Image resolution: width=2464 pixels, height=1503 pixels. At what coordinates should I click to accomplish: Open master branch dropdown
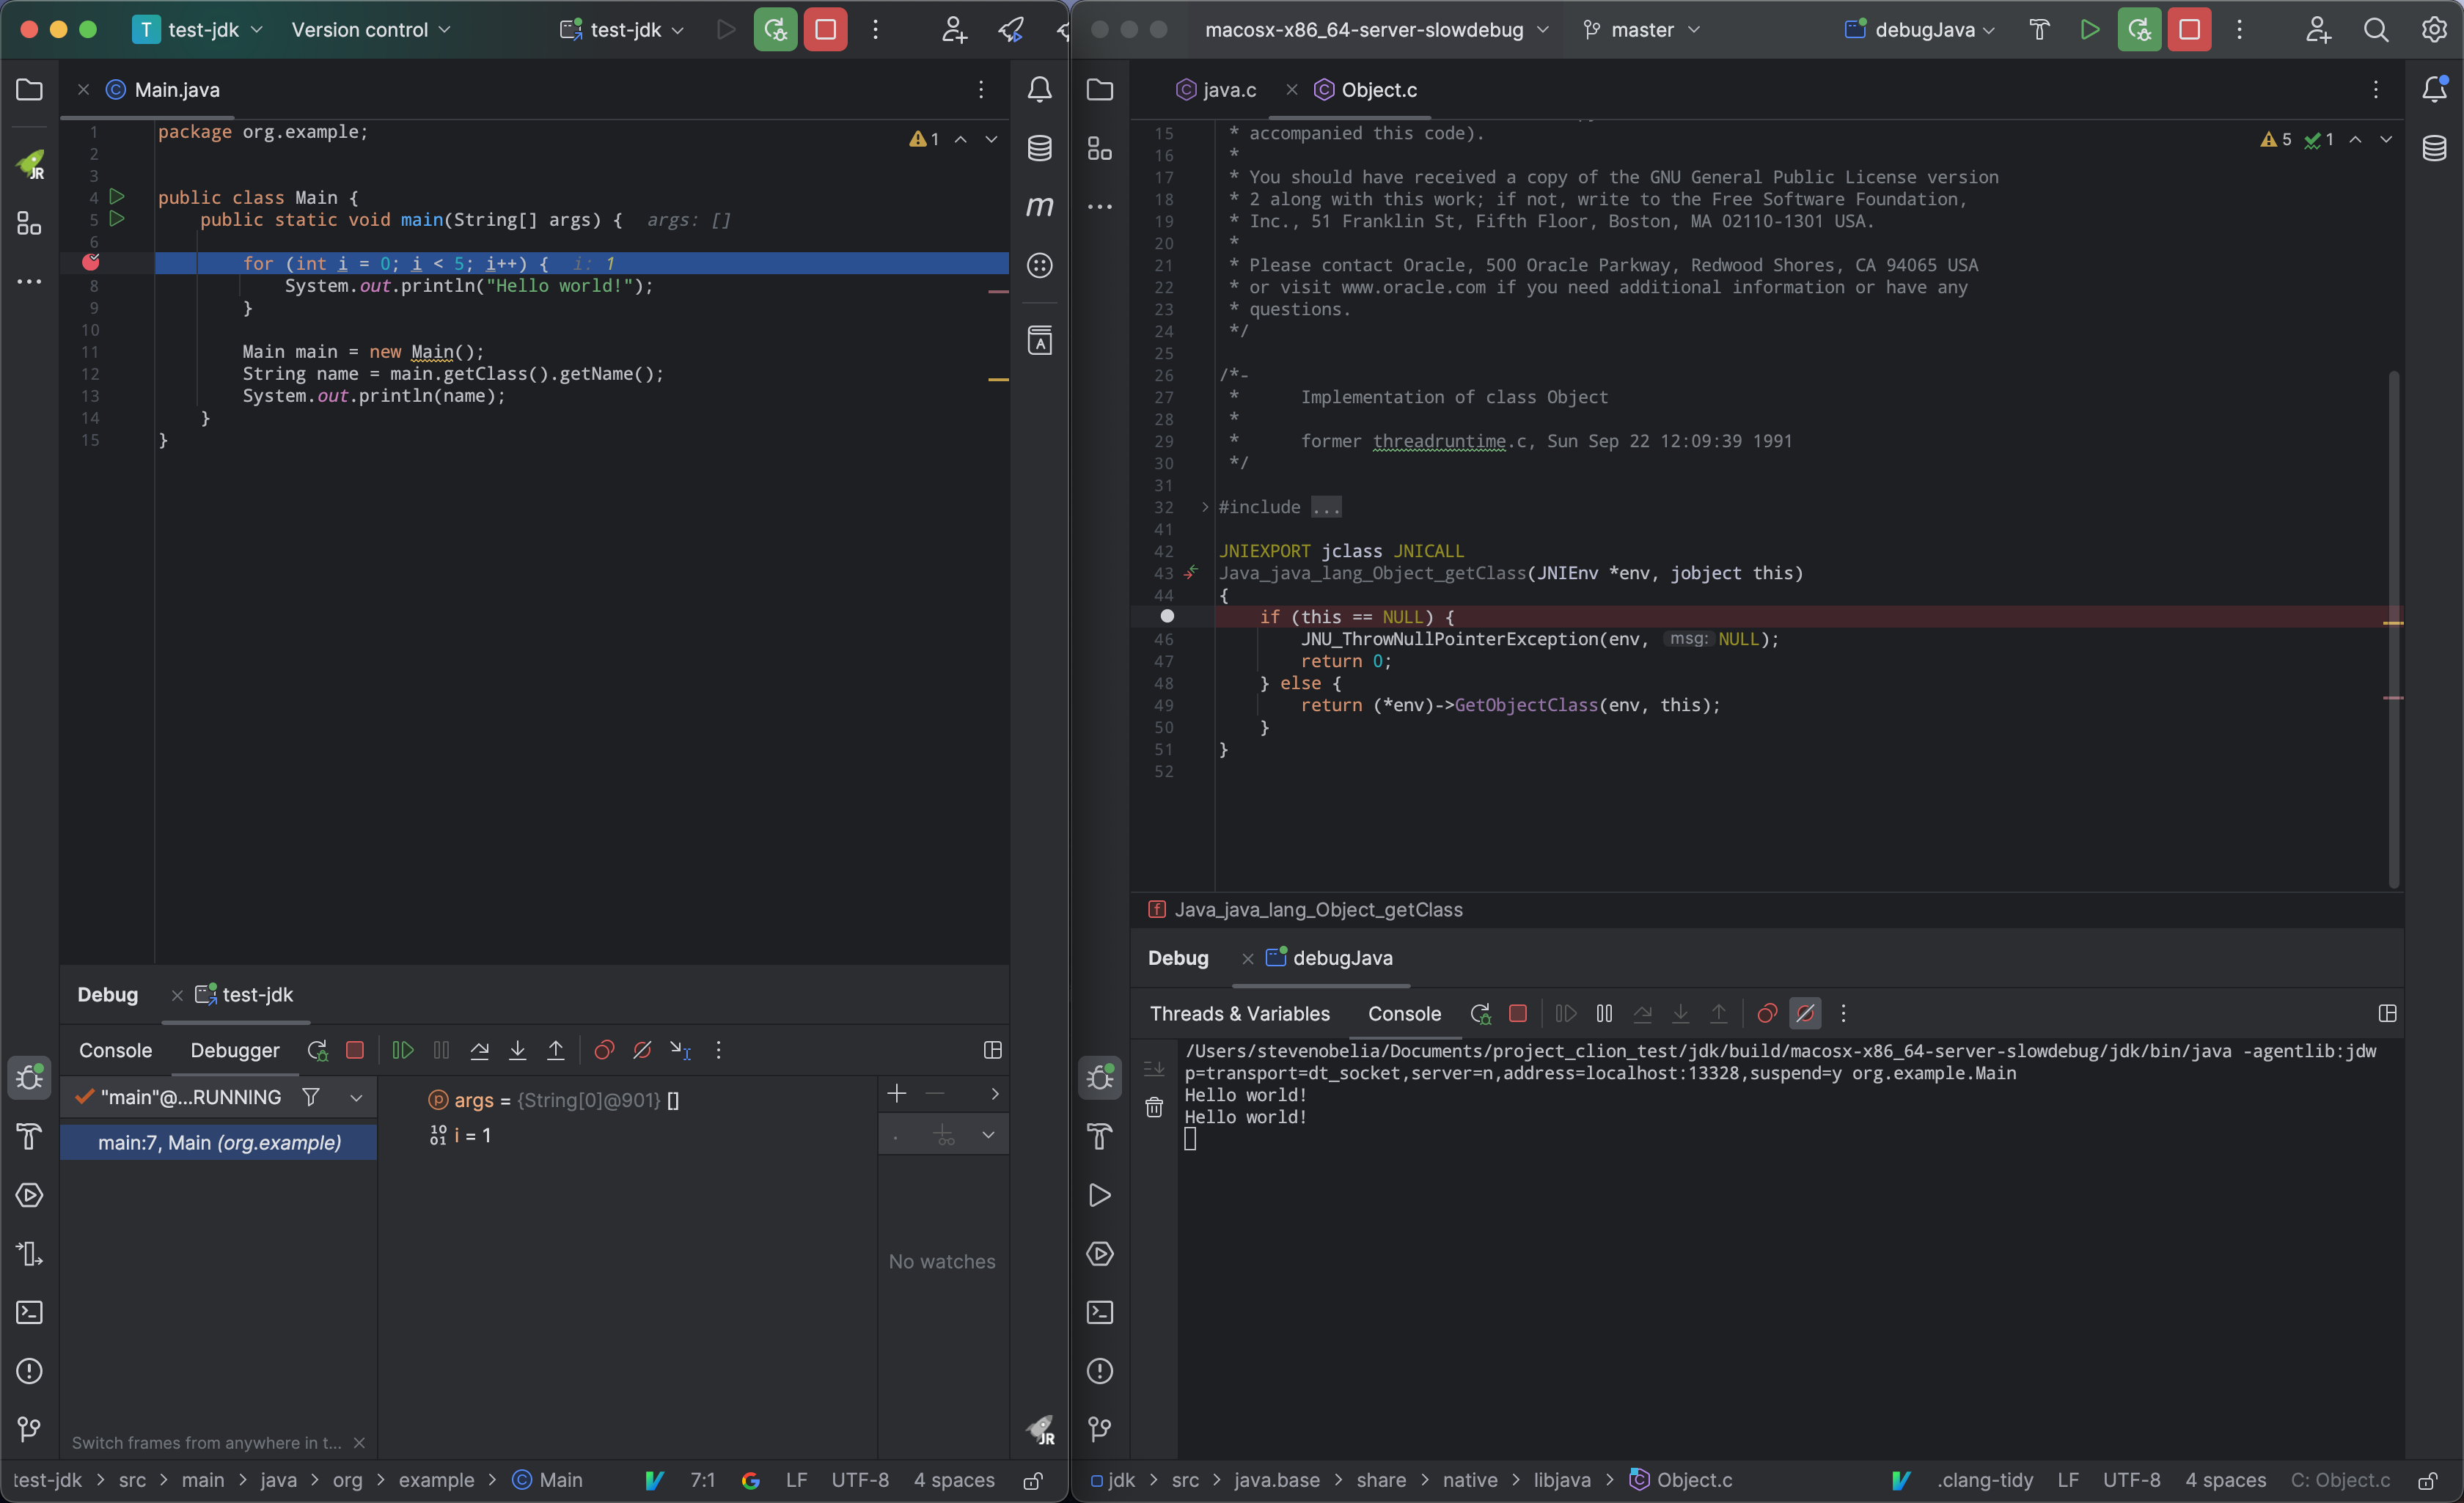point(1642,30)
